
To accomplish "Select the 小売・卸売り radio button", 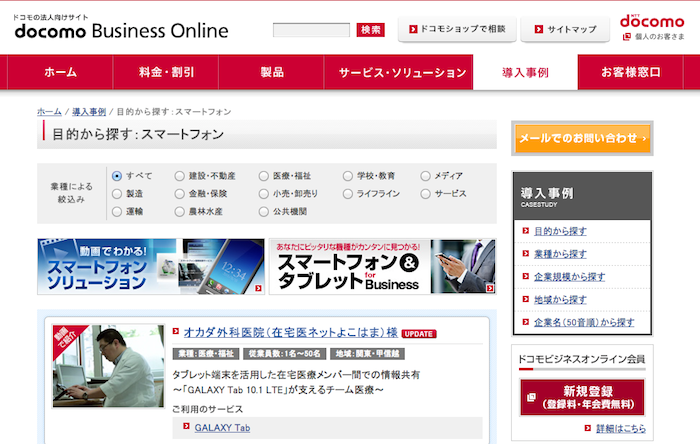I will coord(264,194).
